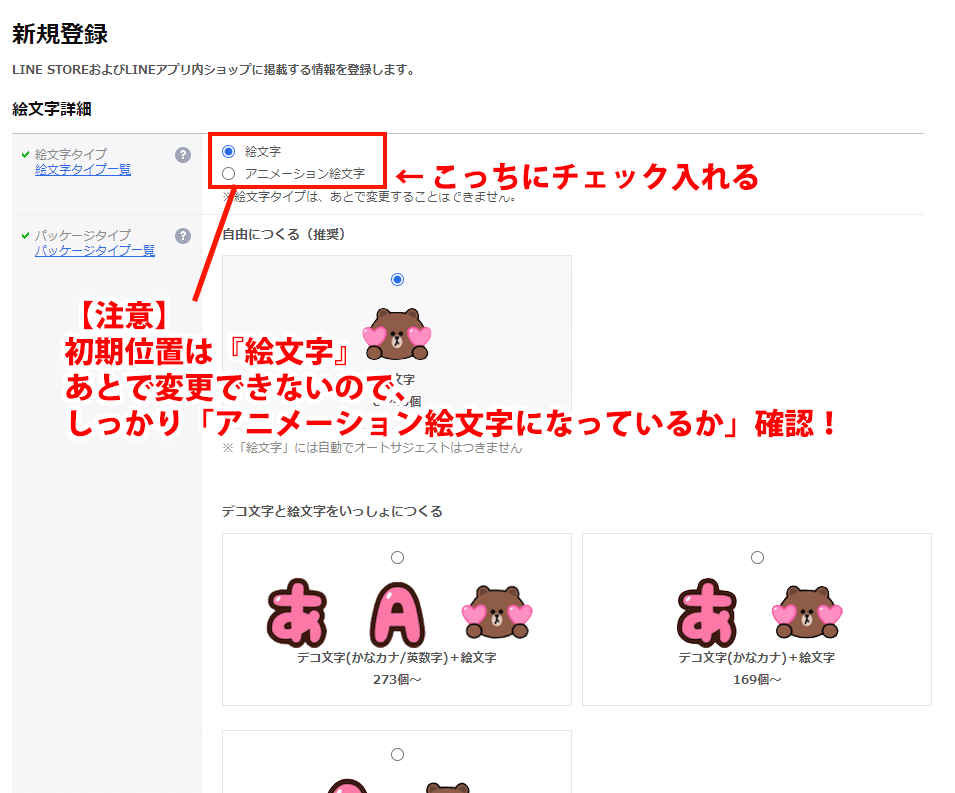Click the green check beside 絵文字タイプ
Viewport: 955px width, 793px height.
[26, 154]
